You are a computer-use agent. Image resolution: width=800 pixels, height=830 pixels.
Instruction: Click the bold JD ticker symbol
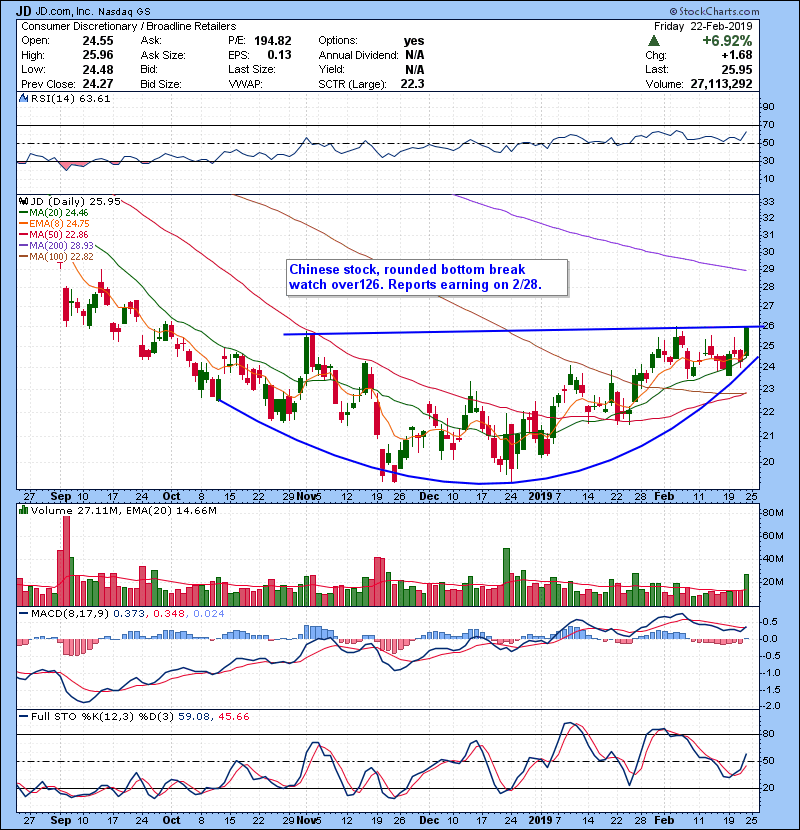click(23, 11)
